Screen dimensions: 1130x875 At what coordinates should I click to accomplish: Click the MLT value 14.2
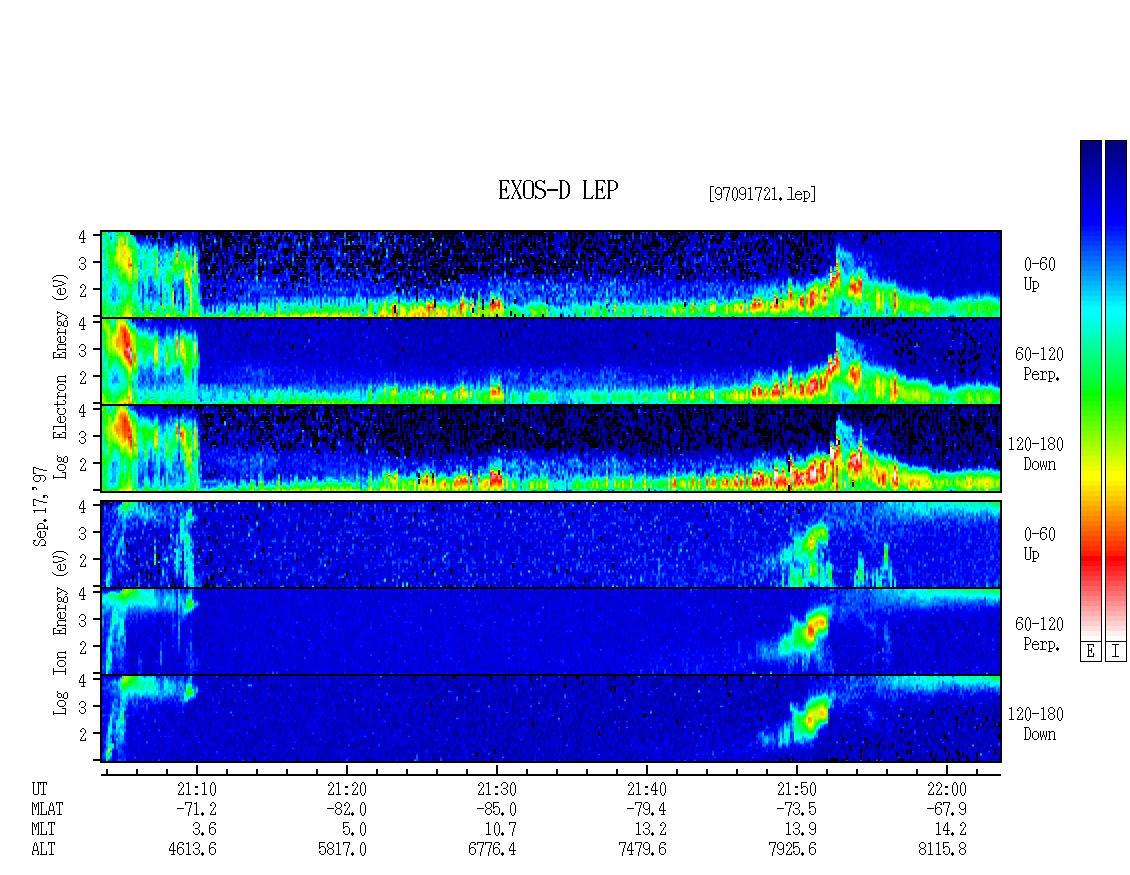950,830
